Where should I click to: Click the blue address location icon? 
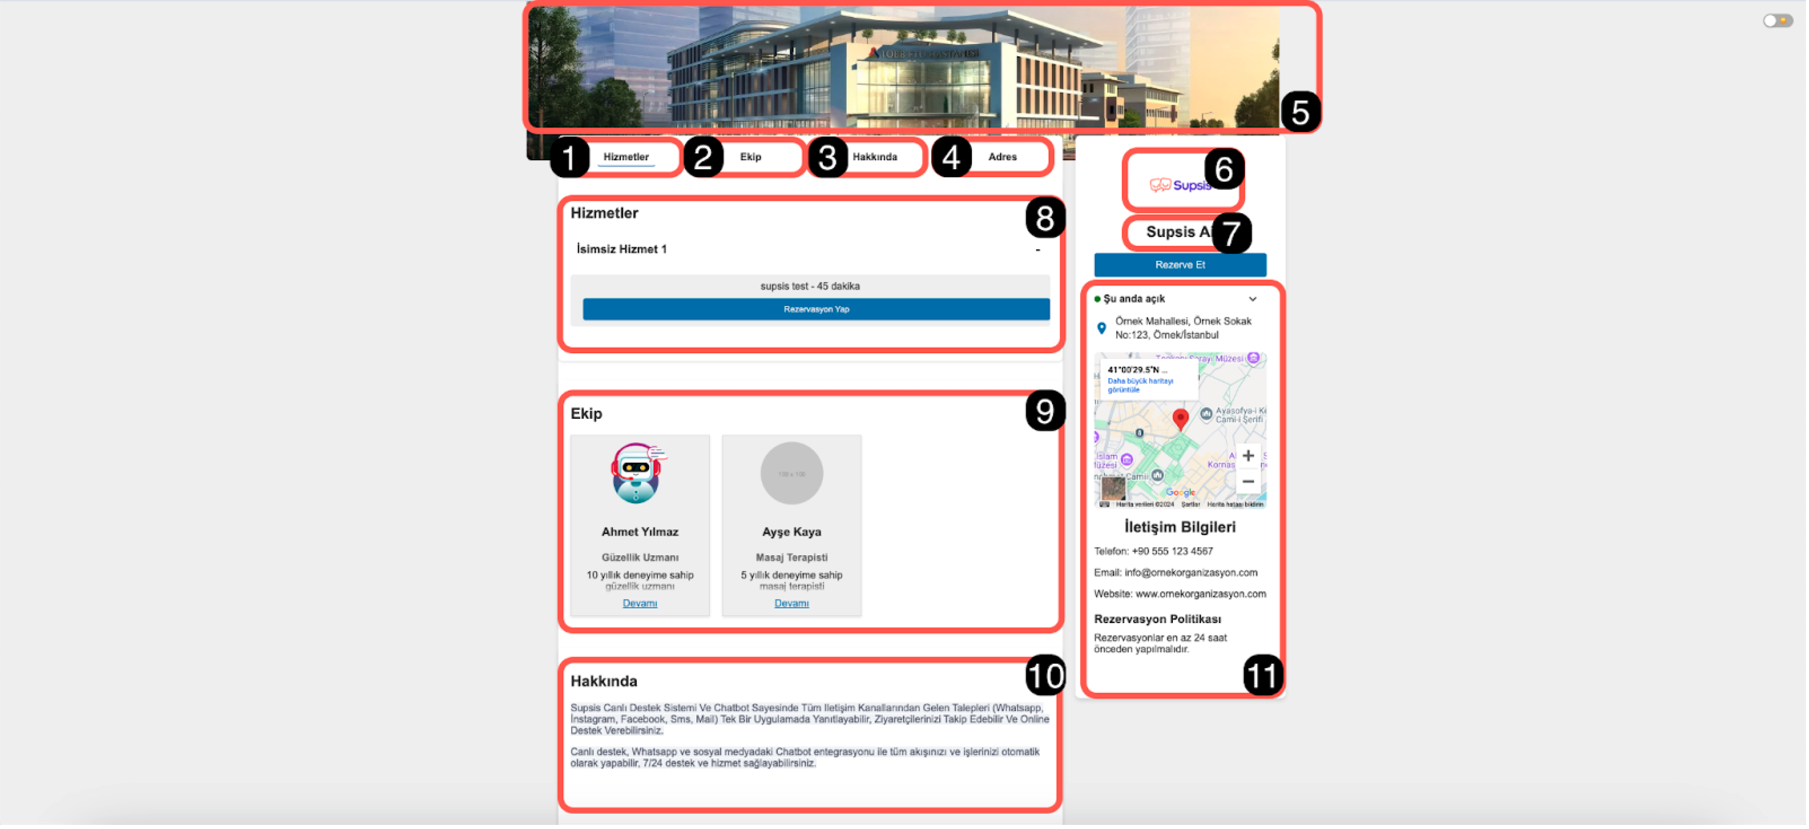1103,329
